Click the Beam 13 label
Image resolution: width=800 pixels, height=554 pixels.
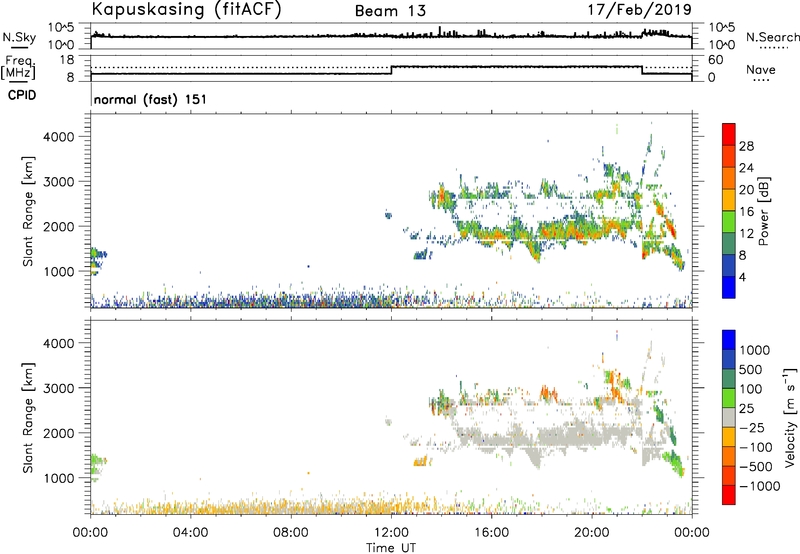(x=390, y=11)
